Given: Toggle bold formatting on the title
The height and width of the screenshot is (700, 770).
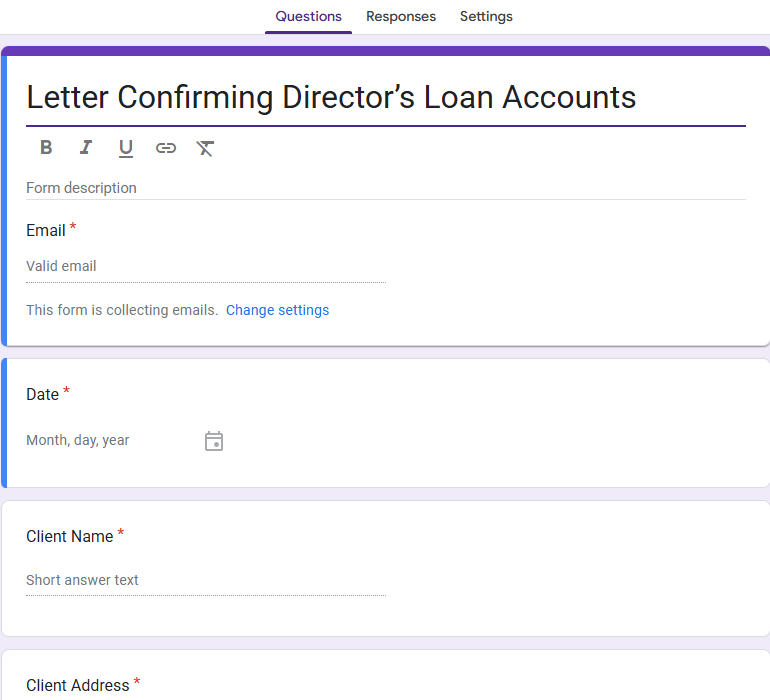Looking at the screenshot, I should (46, 147).
